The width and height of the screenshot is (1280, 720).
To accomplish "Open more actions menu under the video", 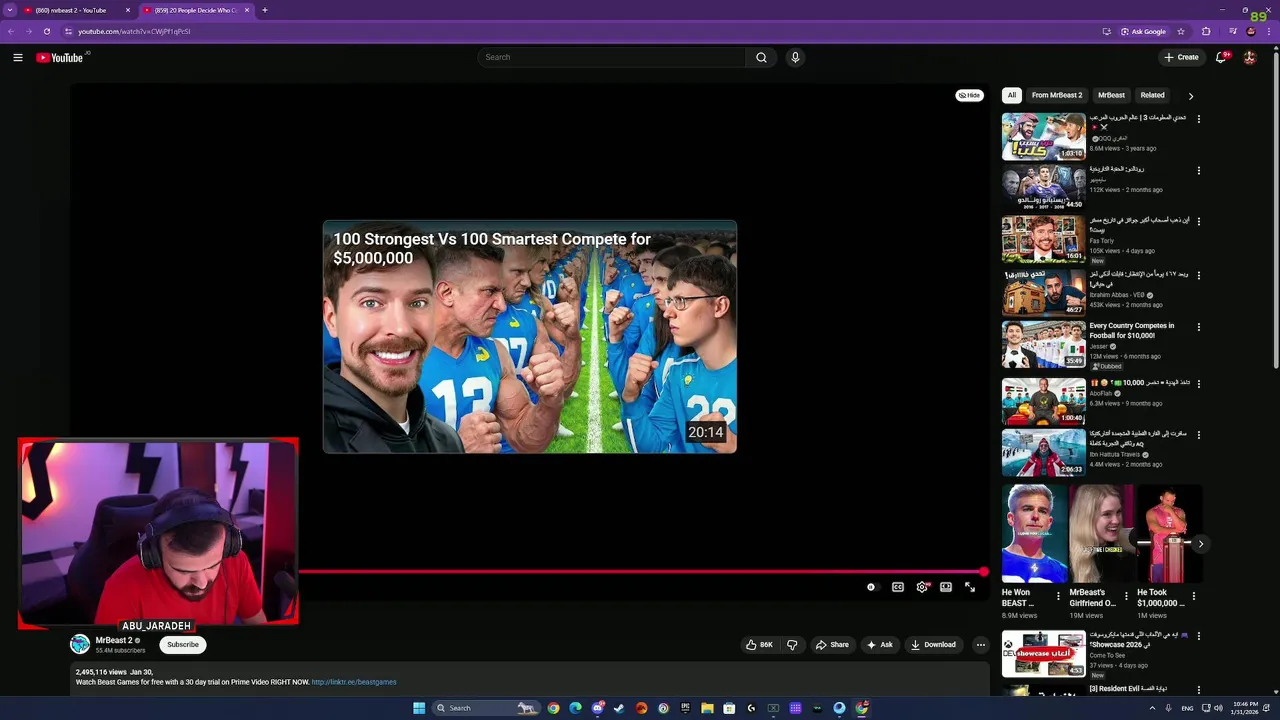I will point(980,645).
